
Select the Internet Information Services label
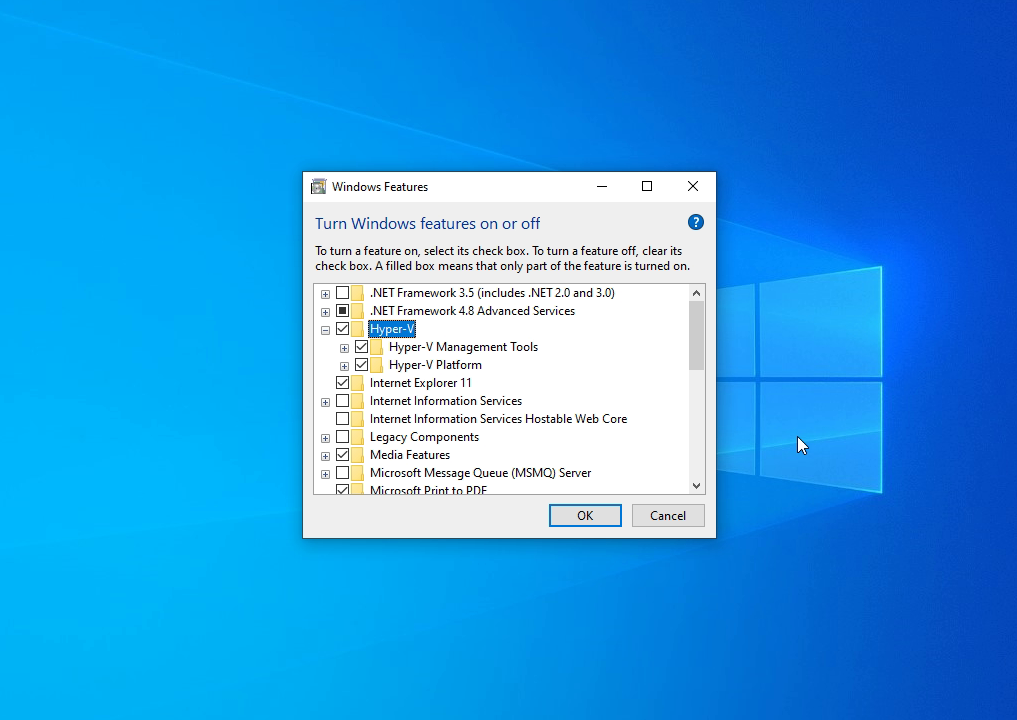[446, 401]
